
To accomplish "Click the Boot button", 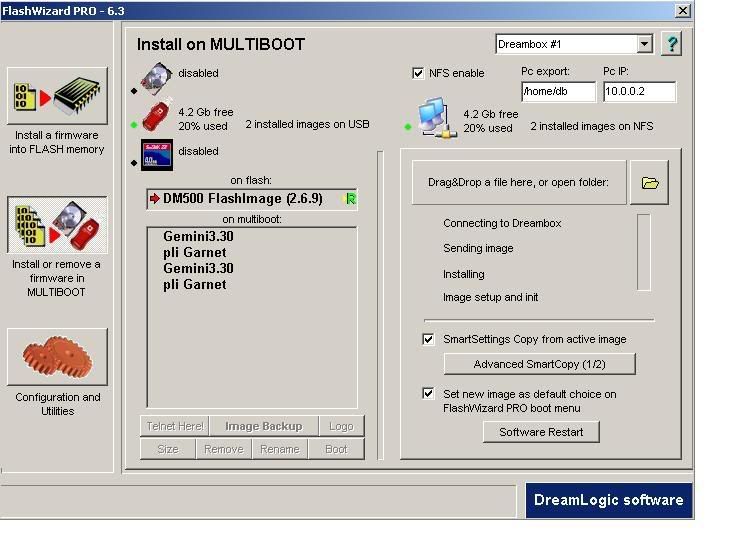I will [336, 449].
